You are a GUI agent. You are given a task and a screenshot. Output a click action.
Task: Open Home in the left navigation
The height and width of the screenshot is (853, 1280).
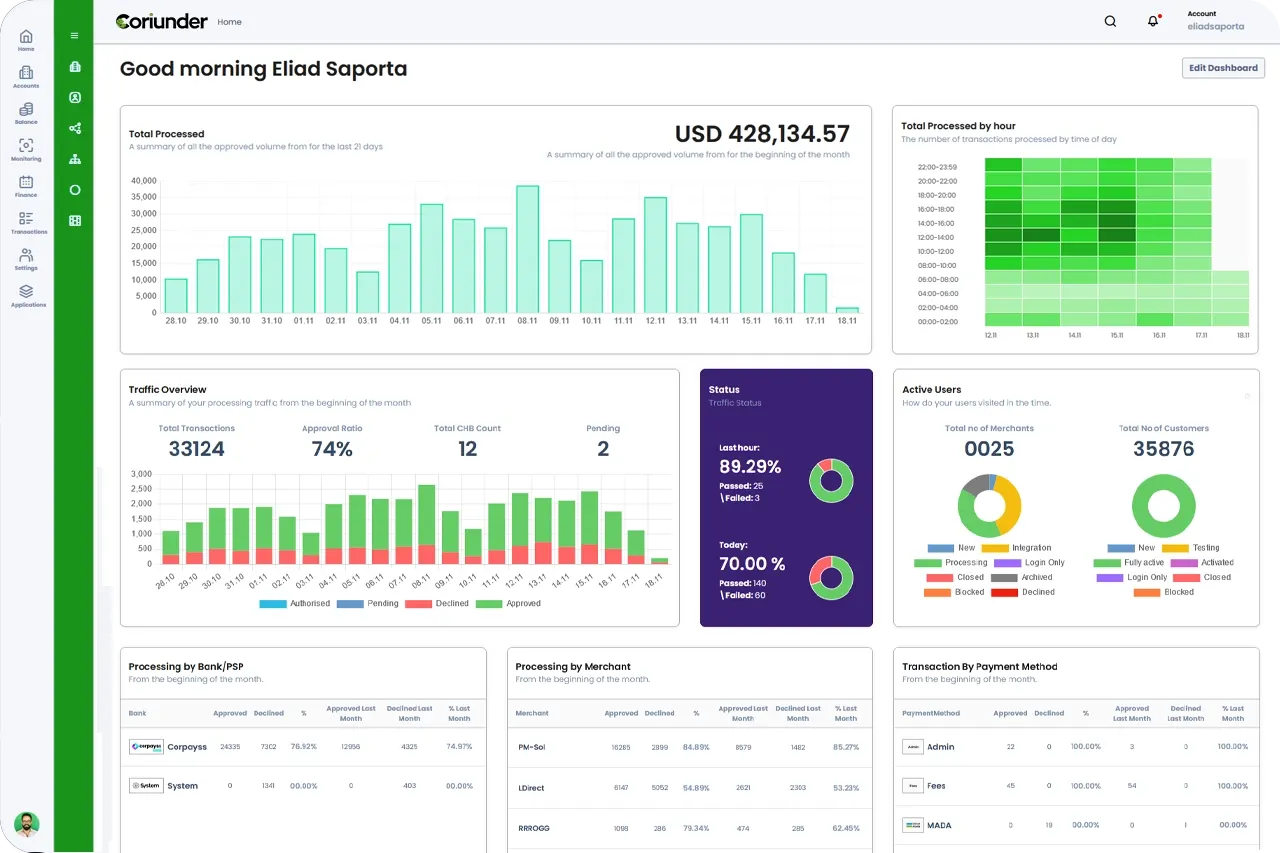pyautogui.click(x=26, y=40)
